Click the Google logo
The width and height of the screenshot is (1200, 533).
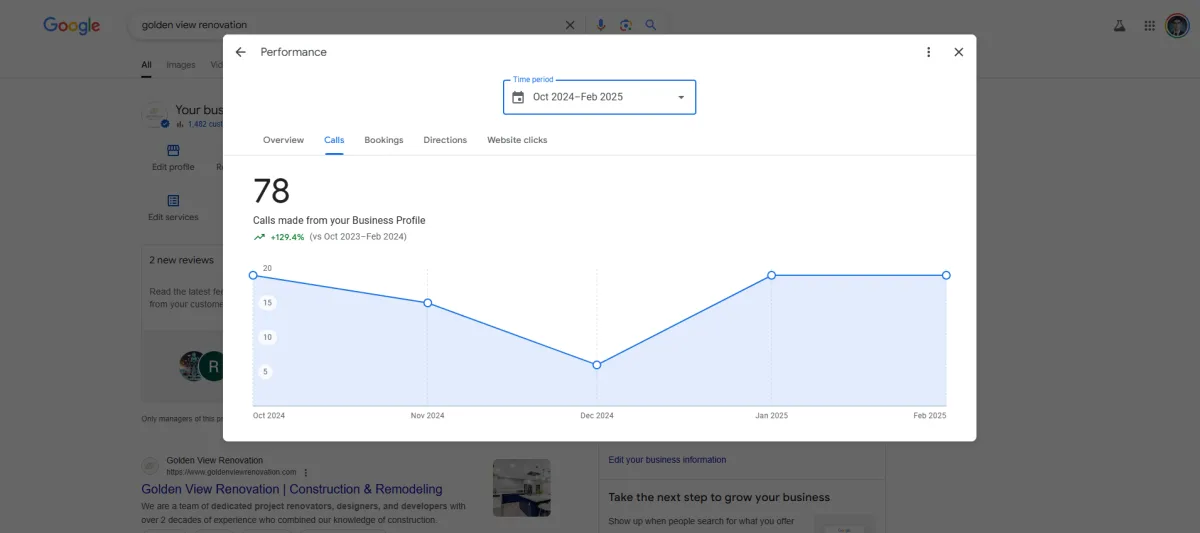(x=72, y=25)
